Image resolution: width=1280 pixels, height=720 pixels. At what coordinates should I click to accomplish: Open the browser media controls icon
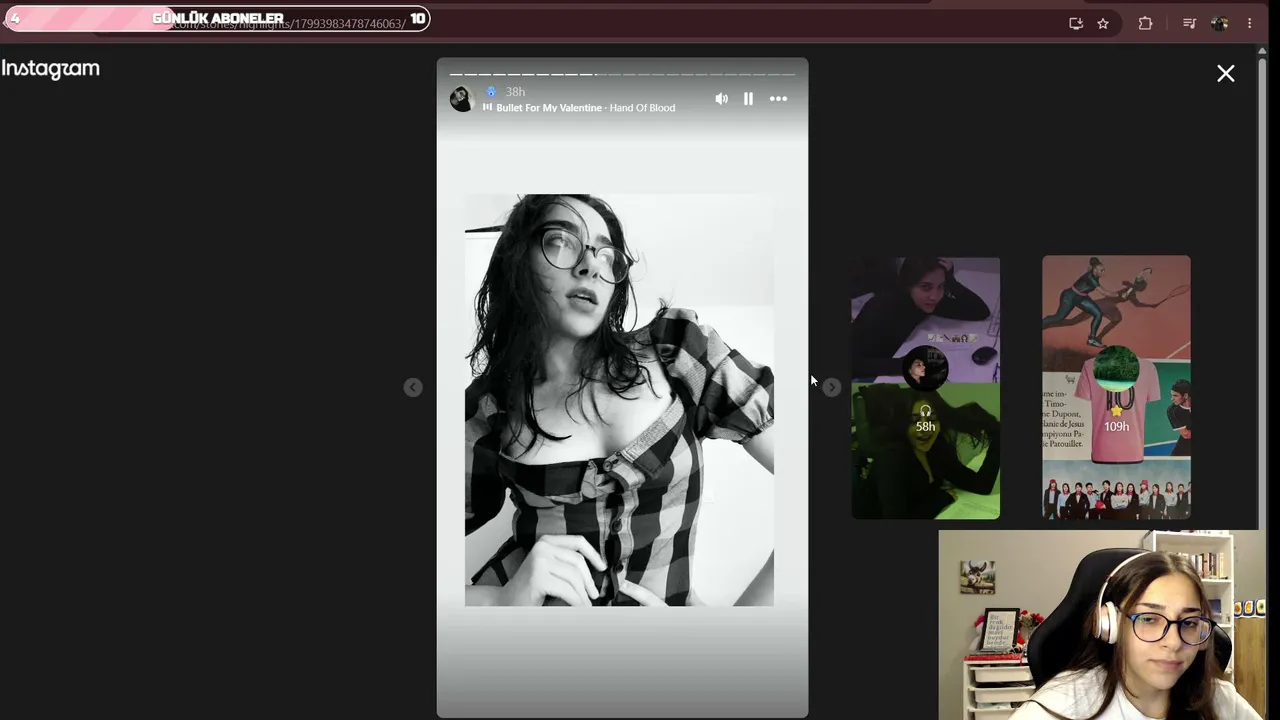[x=1189, y=23]
